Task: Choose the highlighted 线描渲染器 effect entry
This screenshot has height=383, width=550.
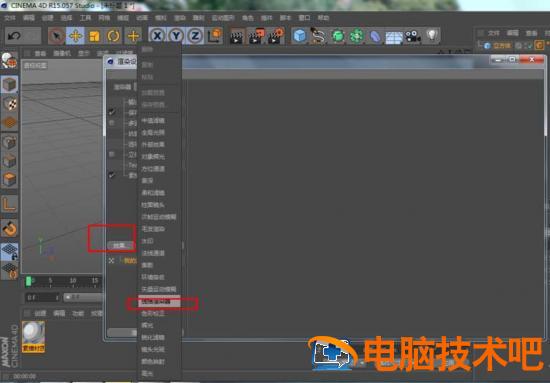Action: [160, 302]
